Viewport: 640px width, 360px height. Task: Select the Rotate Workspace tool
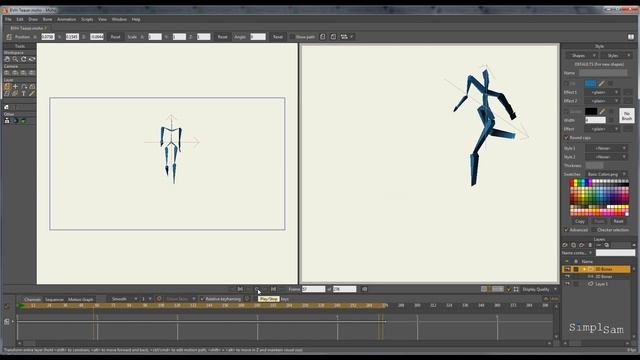coord(24,59)
